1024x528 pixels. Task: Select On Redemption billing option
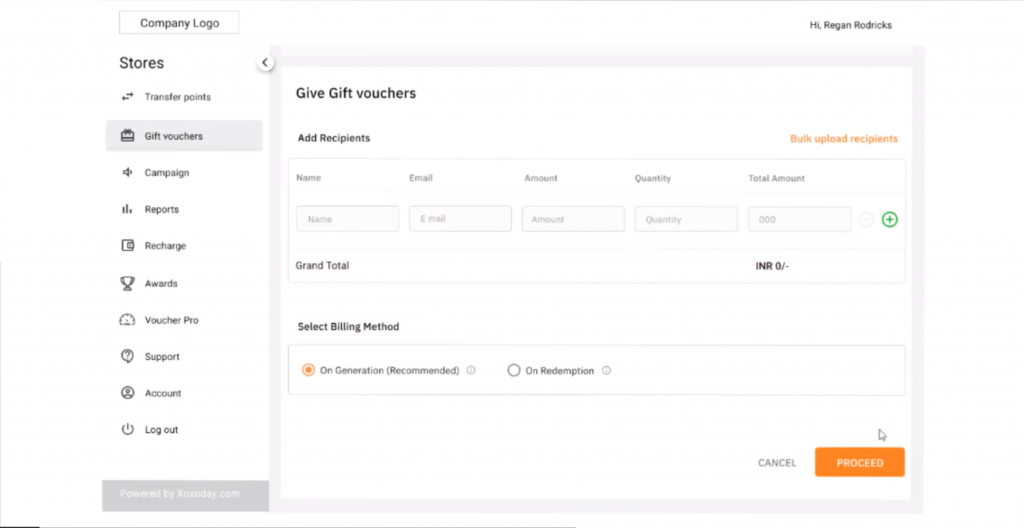coord(514,370)
